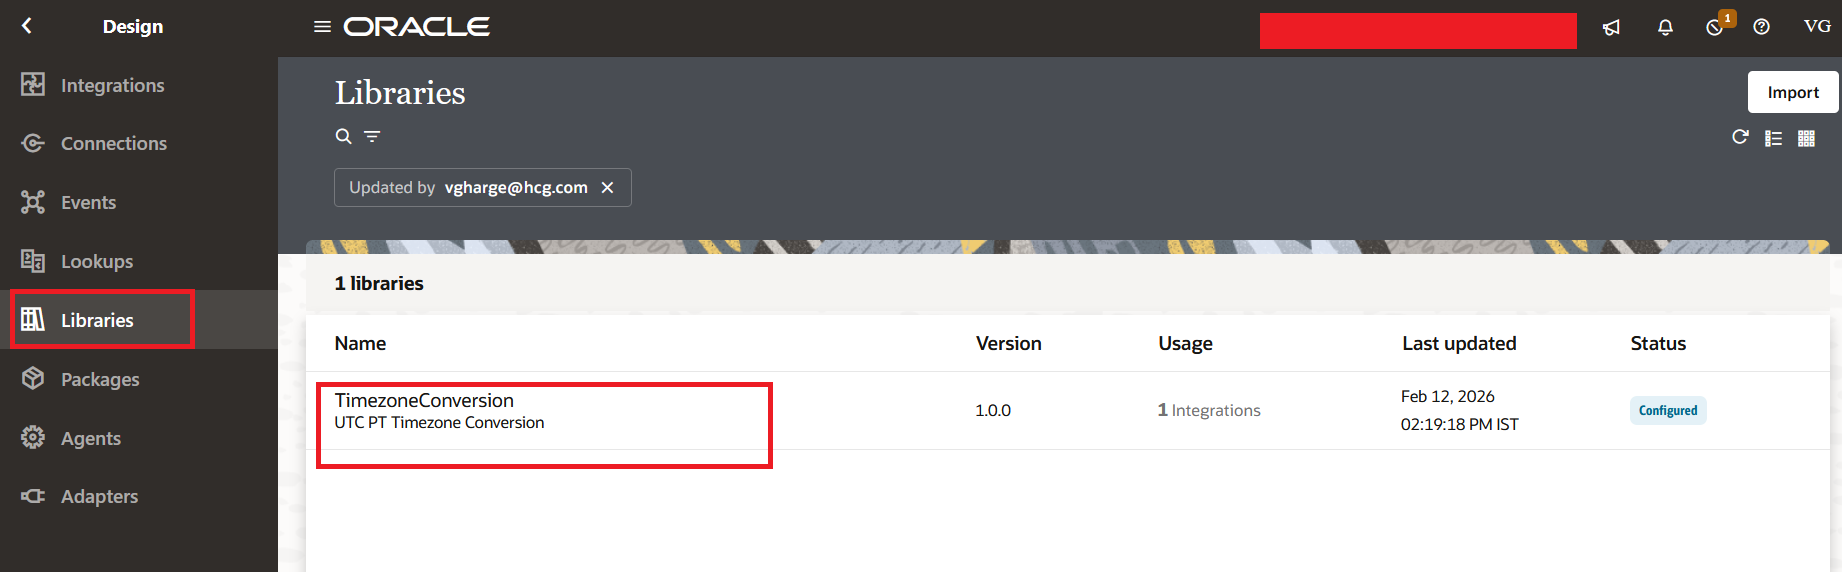Switch to list view layout

tap(1773, 138)
